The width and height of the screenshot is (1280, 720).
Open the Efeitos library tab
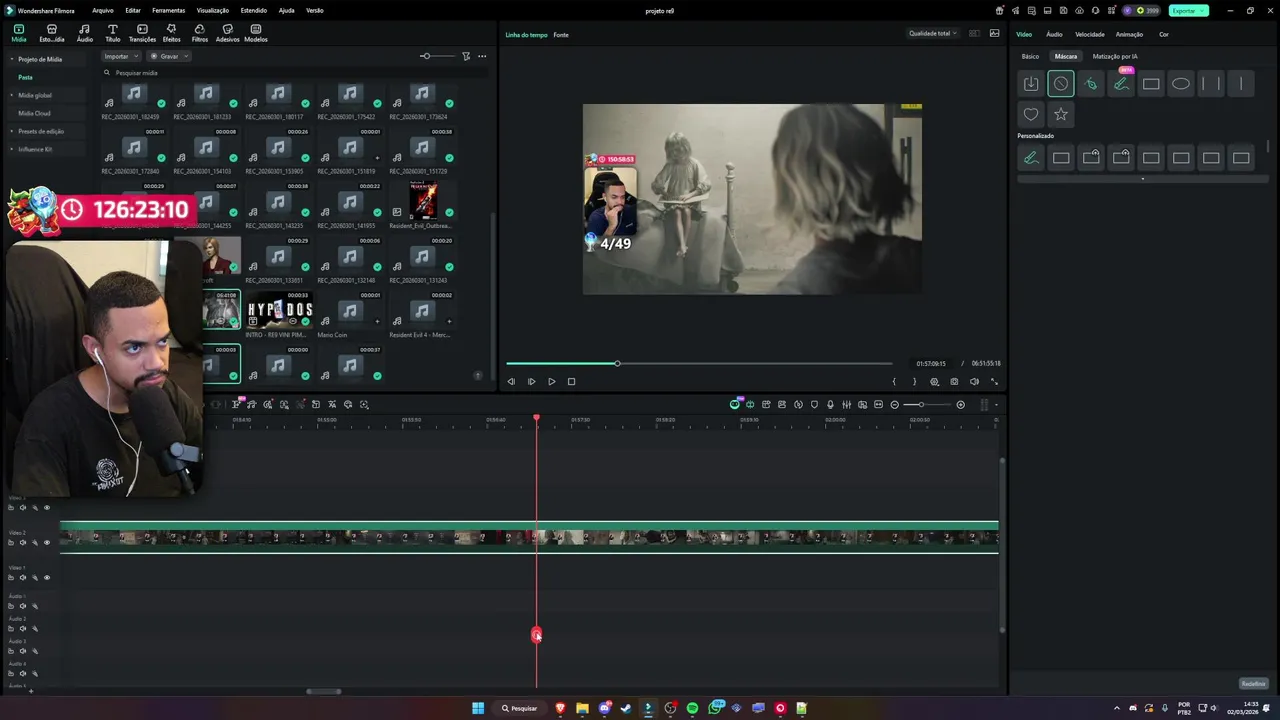coord(171,33)
